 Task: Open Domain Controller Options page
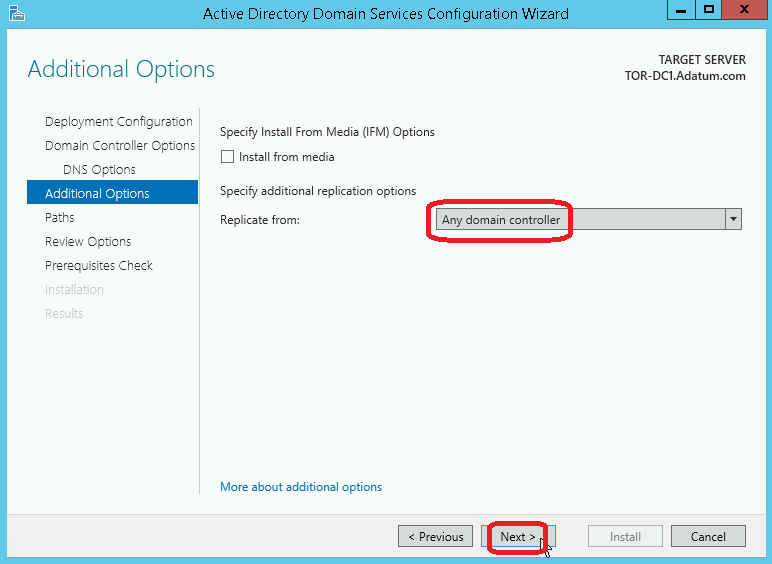120,146
